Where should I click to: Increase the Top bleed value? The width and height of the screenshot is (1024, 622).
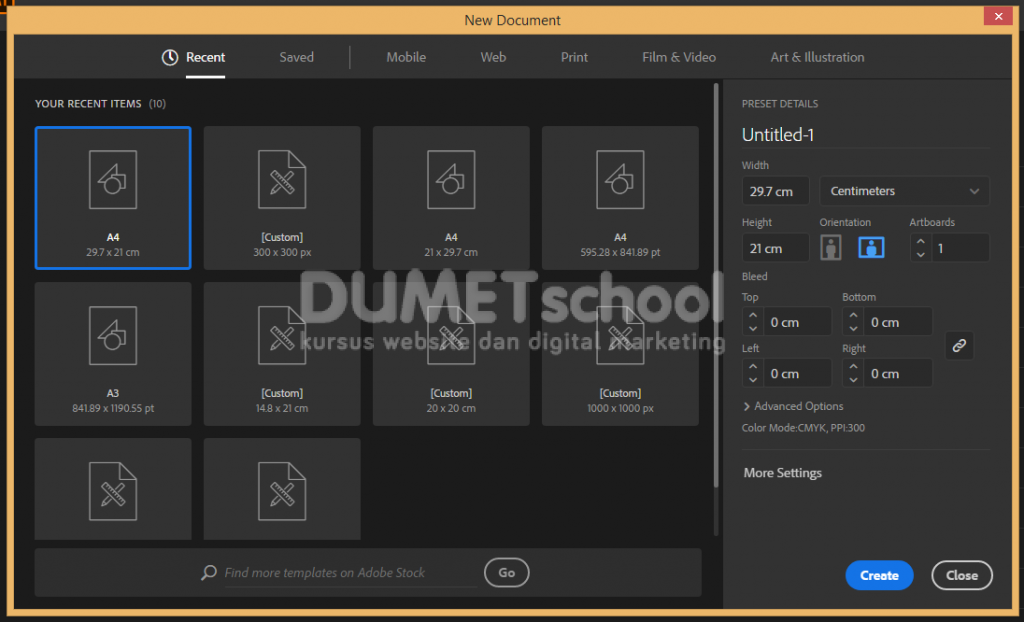click(x=753, y=316)
